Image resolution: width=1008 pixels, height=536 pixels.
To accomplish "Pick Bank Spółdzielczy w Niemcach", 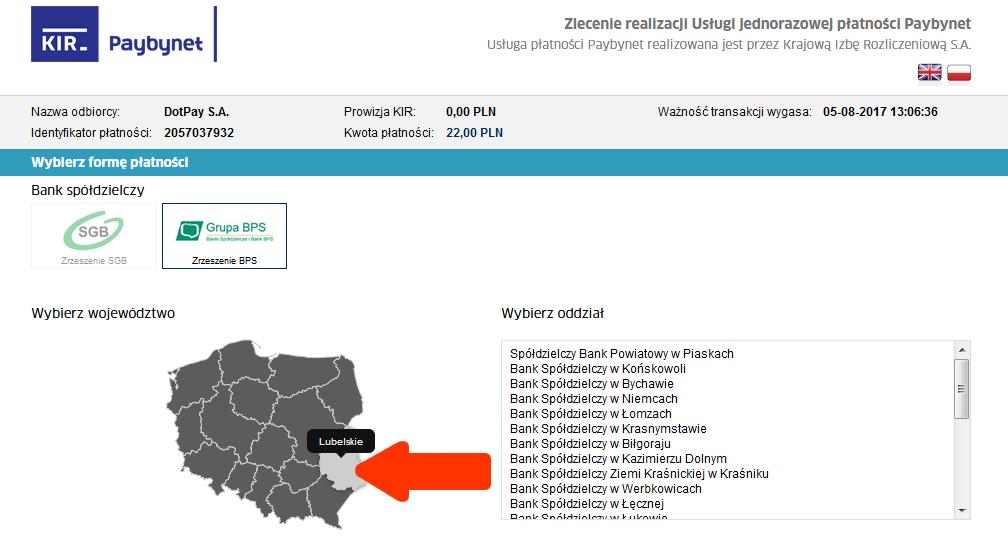I will tap(593, 398).
